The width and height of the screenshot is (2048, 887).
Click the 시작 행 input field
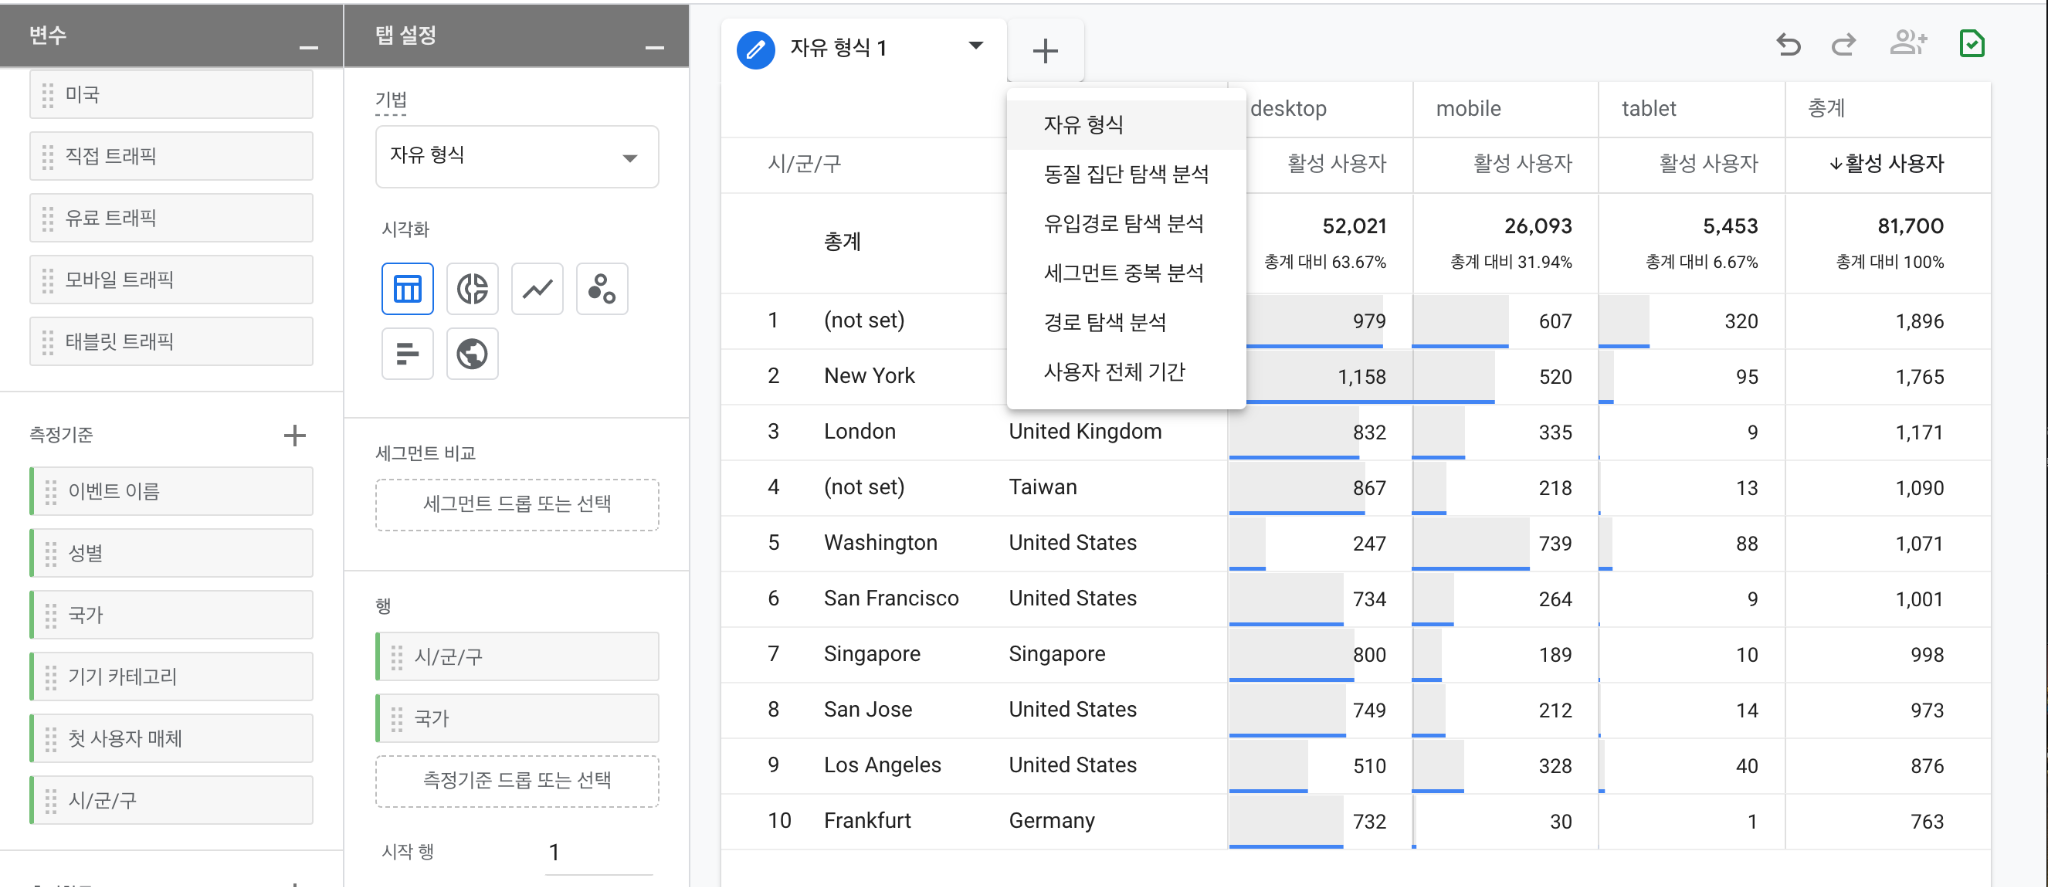click(x=598, y=852)
